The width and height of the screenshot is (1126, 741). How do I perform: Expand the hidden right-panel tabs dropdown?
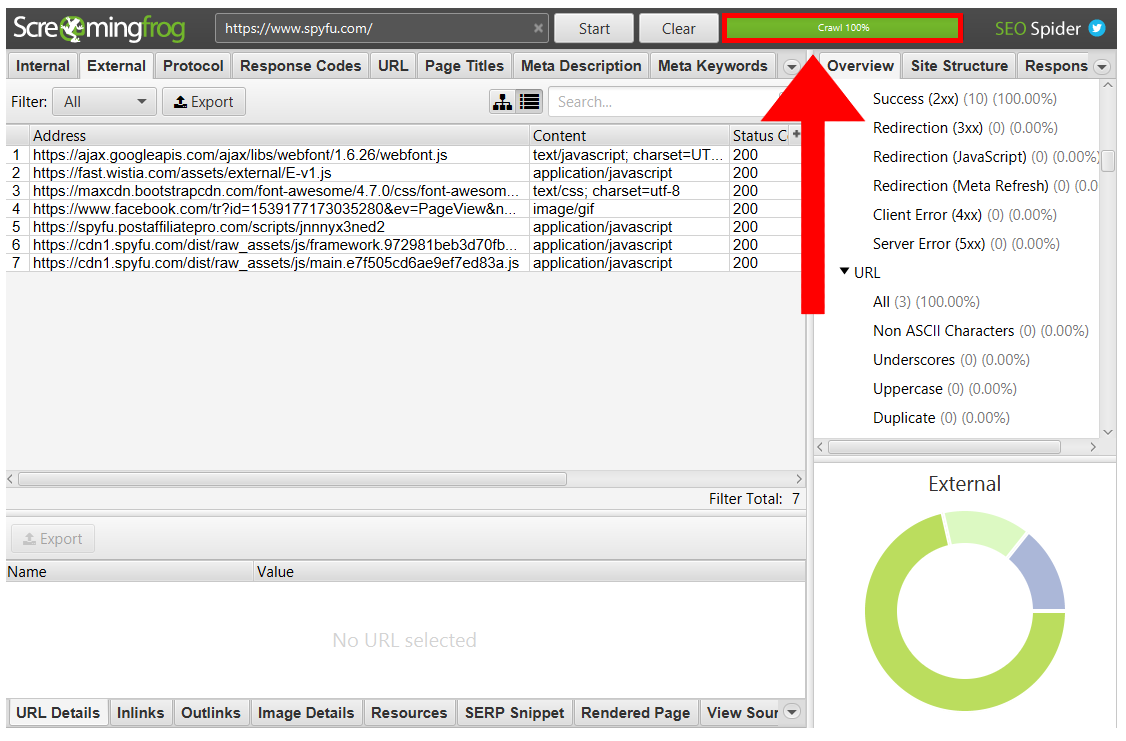coord(1102,67)
